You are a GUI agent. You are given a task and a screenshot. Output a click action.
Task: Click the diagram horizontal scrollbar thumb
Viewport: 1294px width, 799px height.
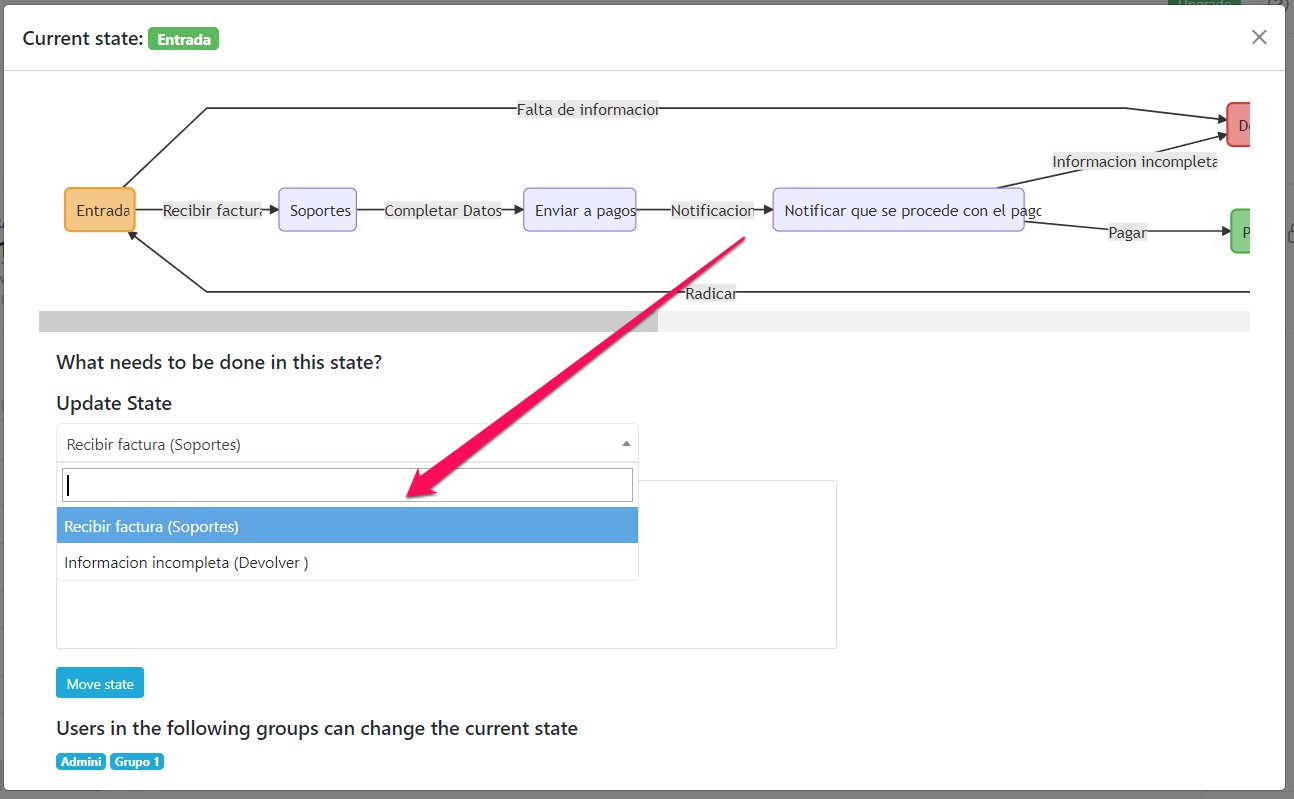click(348, 321)
